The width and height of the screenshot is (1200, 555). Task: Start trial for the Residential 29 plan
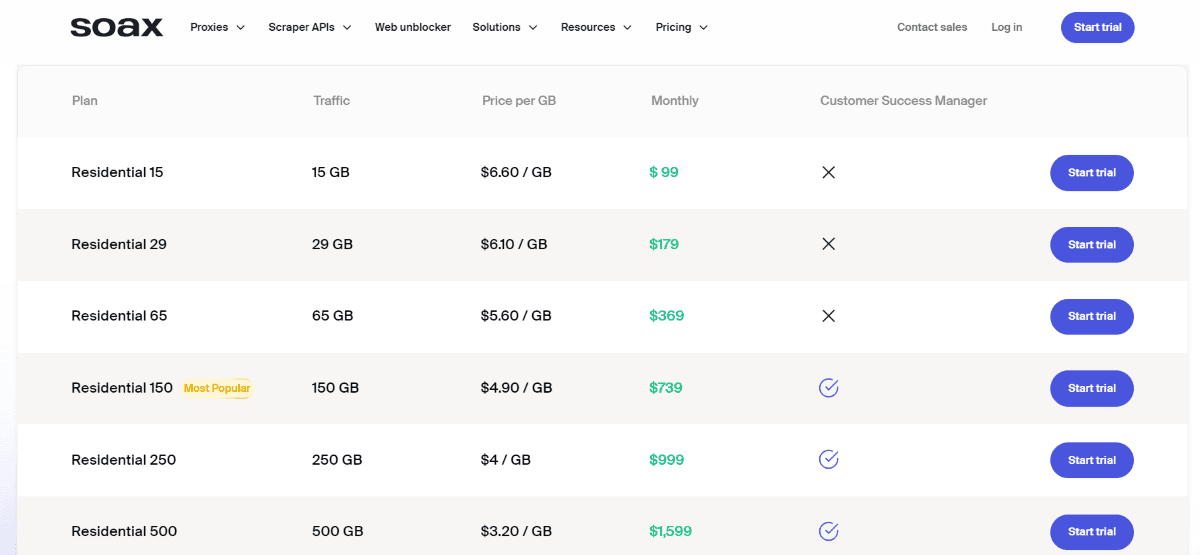pos(1092,245)
